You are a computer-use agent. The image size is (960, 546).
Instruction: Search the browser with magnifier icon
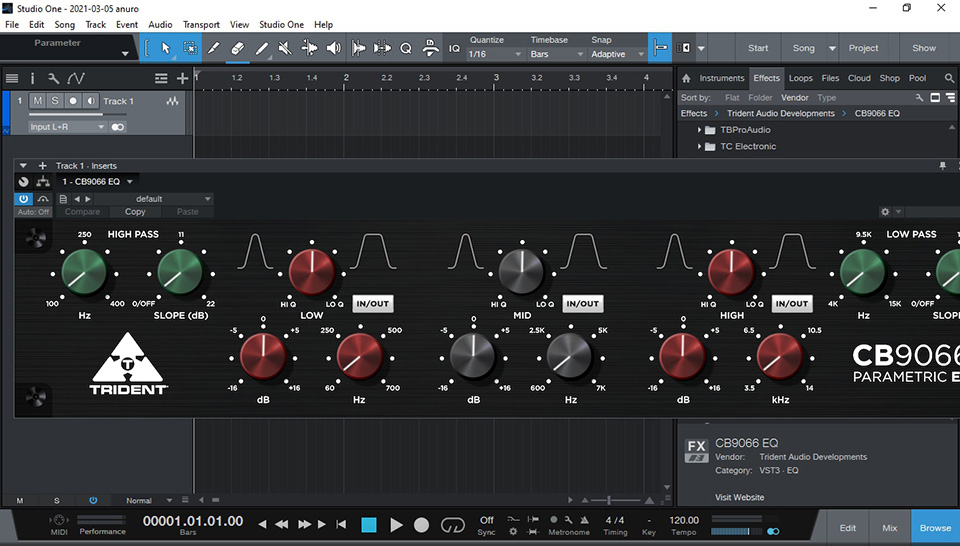(949, 78)
